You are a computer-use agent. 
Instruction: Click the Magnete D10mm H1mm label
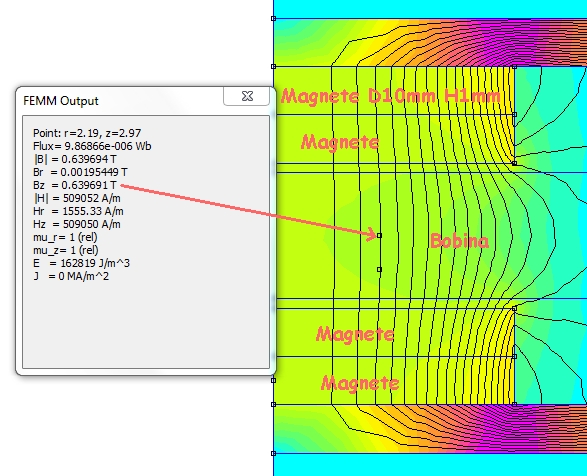(x=390, y=96)
